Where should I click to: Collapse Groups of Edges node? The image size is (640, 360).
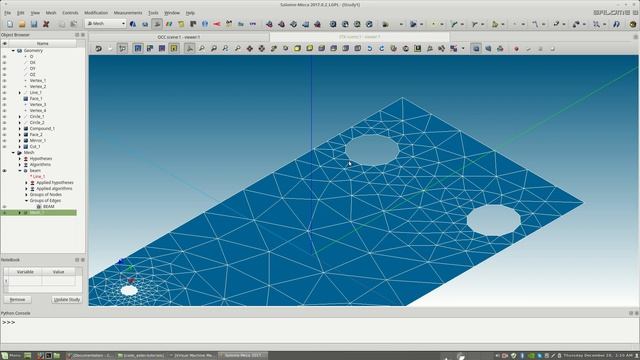pos(27,200)
